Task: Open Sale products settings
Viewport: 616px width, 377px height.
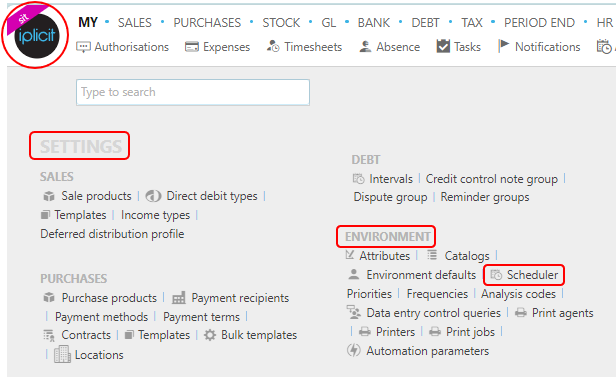Action: point(96,196)
